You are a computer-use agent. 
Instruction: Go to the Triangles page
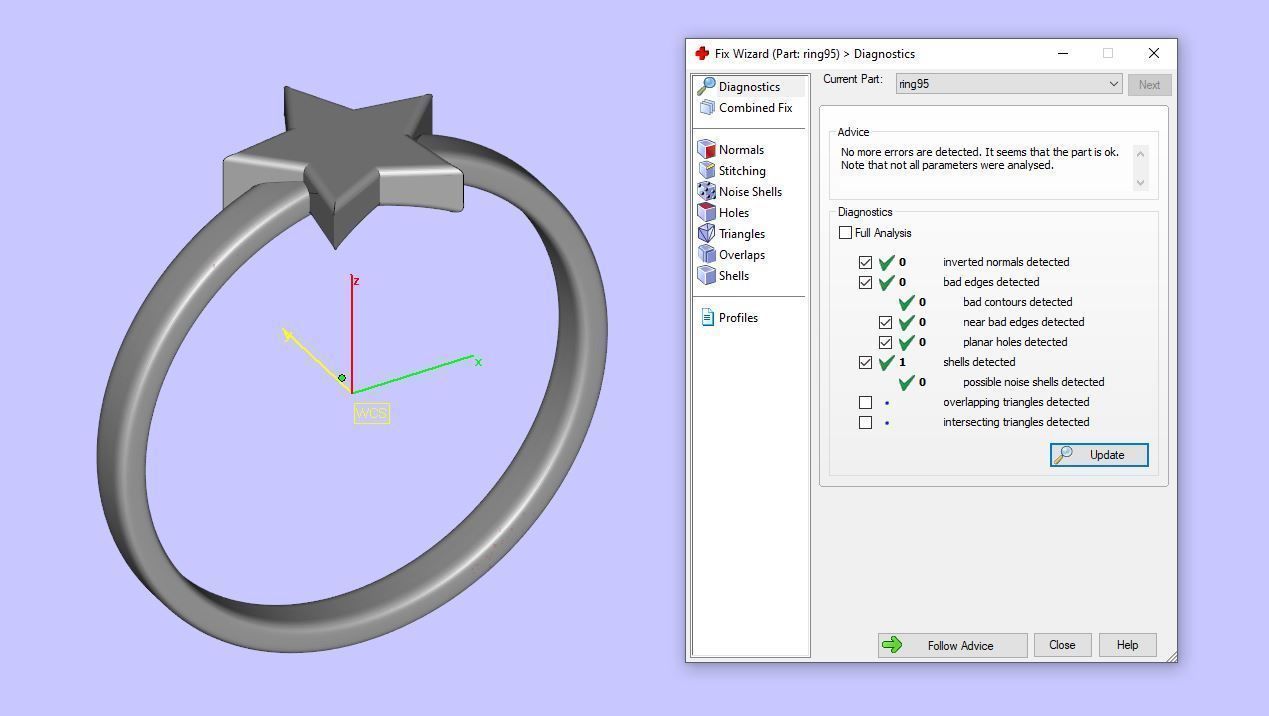[742, 234]
